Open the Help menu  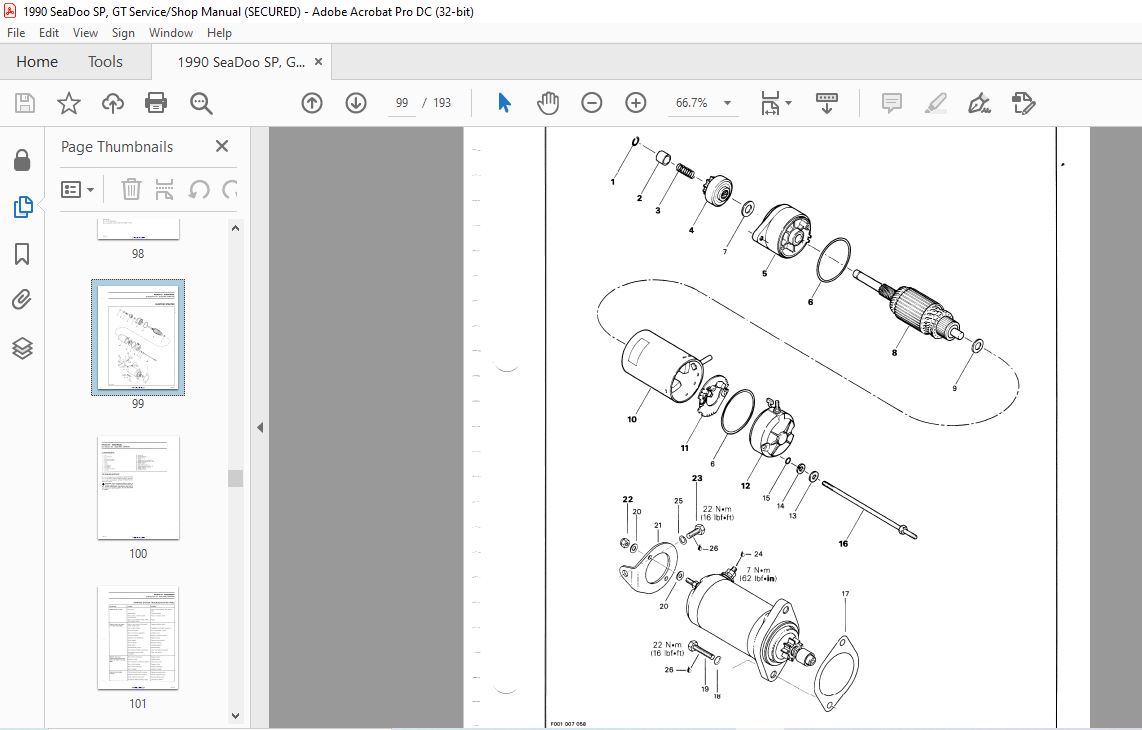click(218, 33)
